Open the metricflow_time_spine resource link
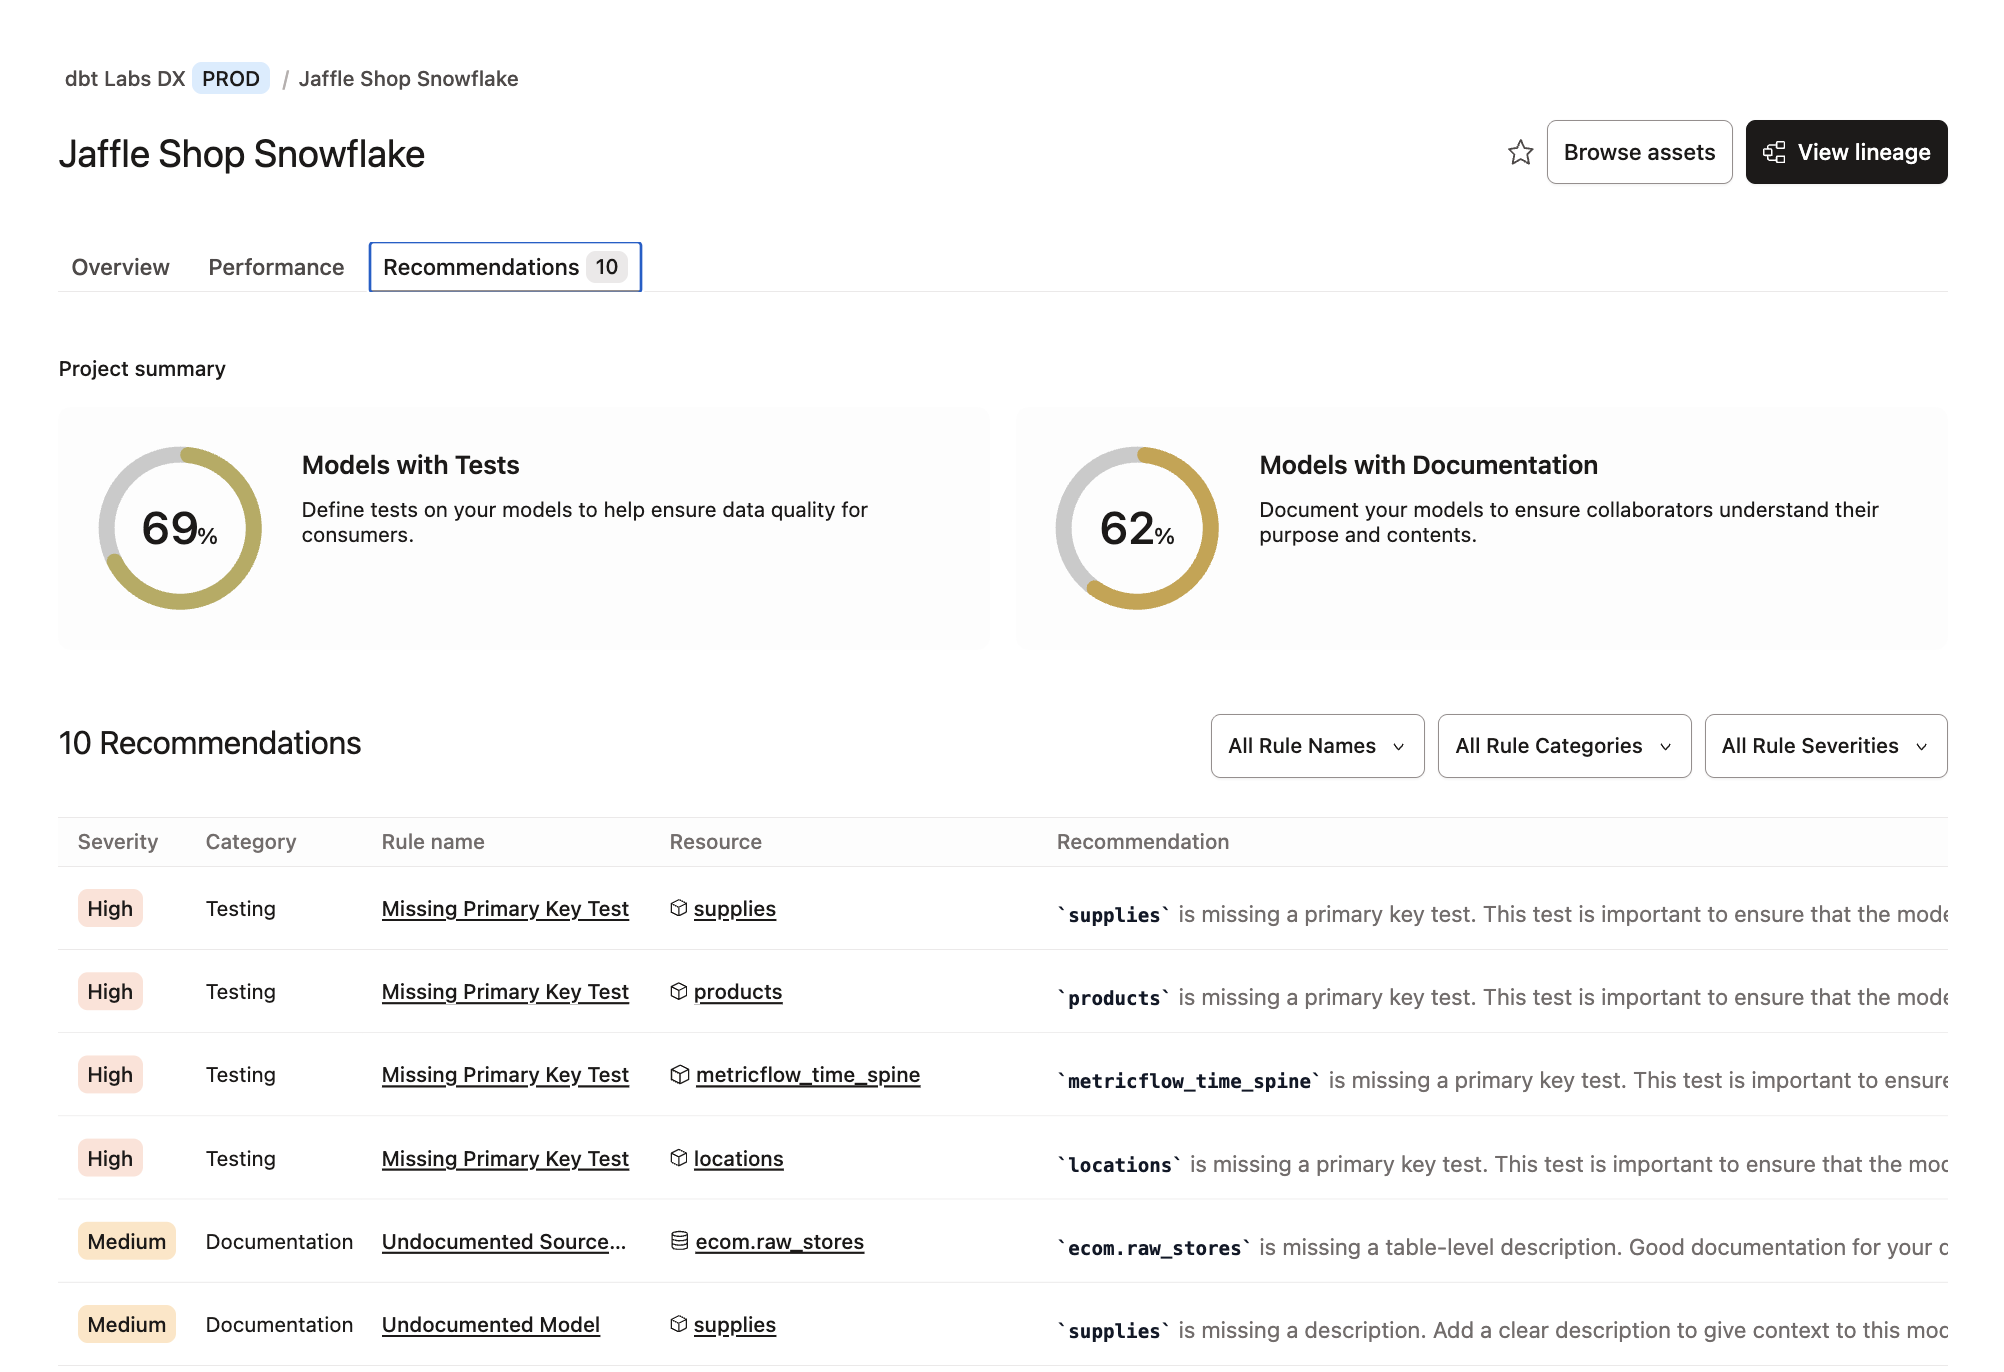 [x=808, y=1075]
